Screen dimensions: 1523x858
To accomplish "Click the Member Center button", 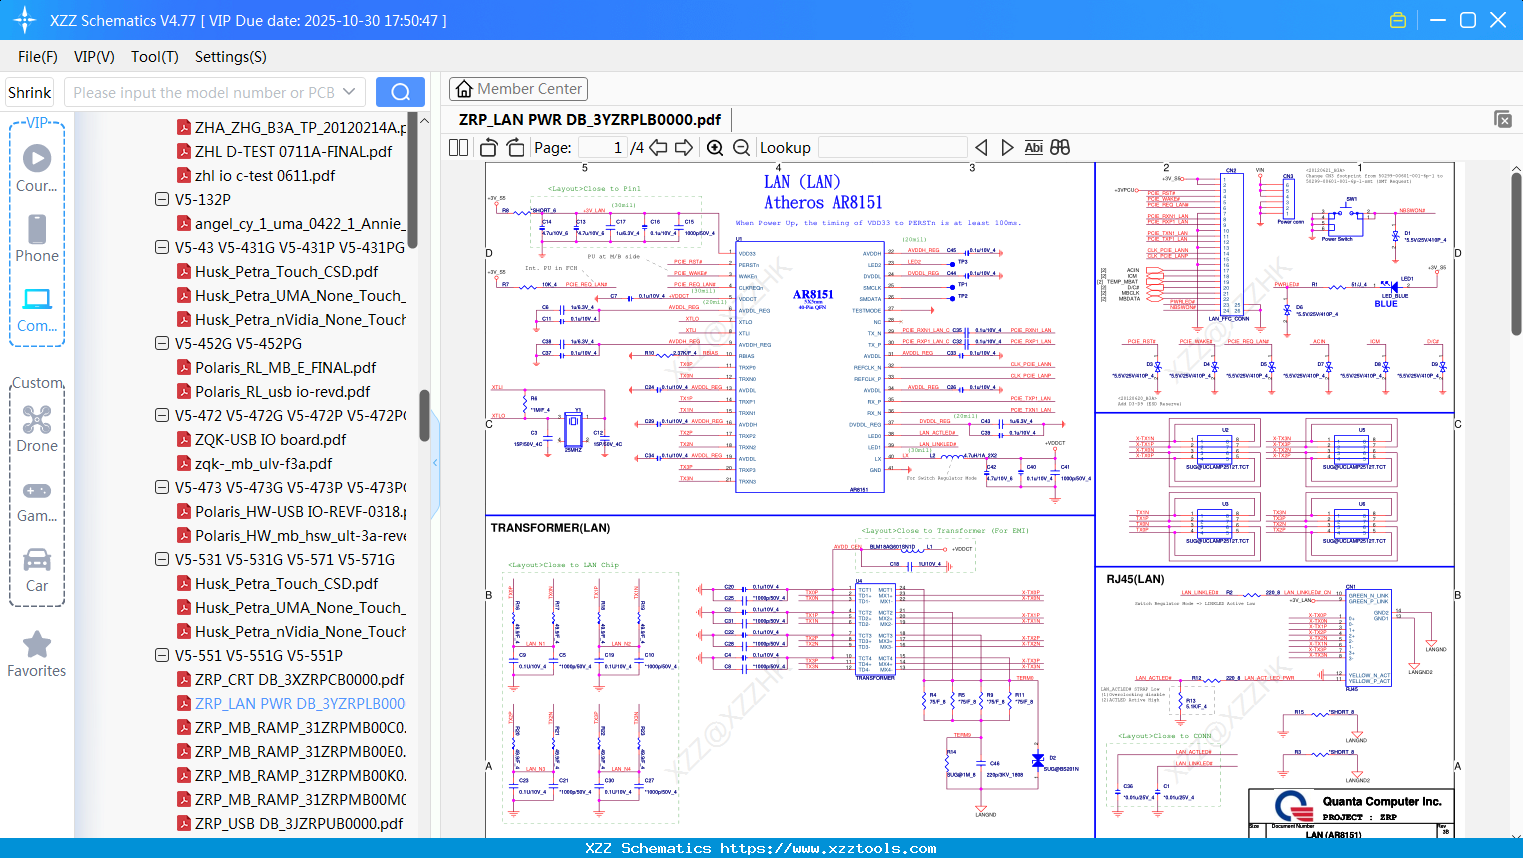I will click(x=518, y=89).
